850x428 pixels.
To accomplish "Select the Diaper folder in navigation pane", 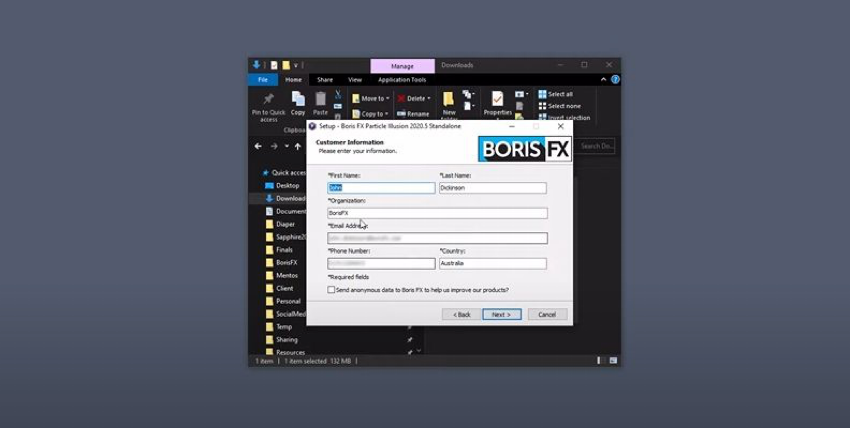I will point(280,224).
